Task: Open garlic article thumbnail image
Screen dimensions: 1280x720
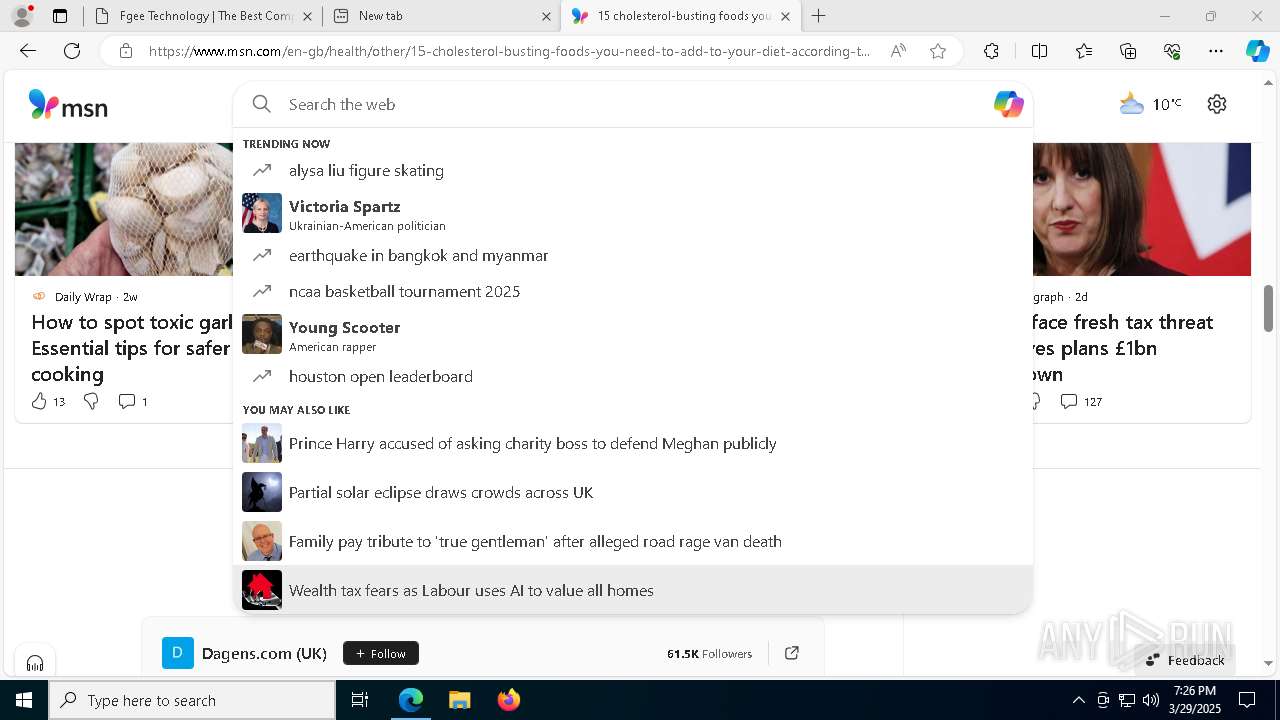Action: click(x=124, y=209)
